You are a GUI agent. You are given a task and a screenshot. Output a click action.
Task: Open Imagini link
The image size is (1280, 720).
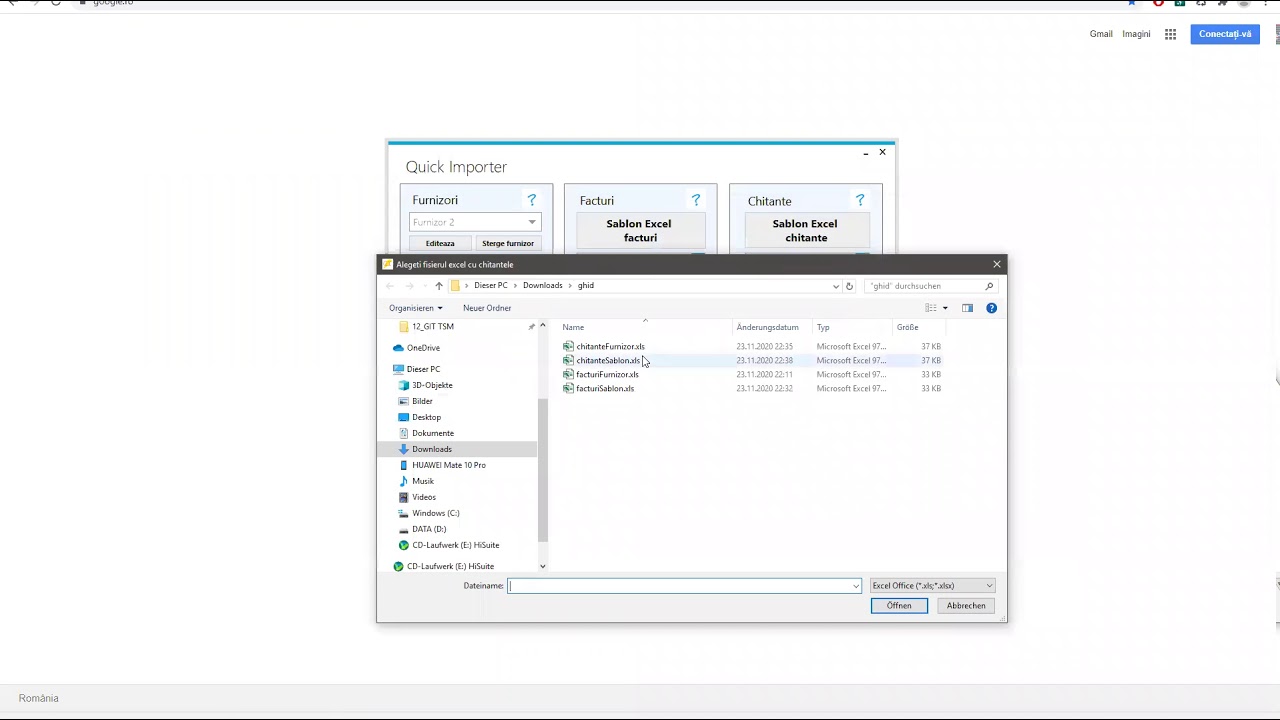point(1136,34)
